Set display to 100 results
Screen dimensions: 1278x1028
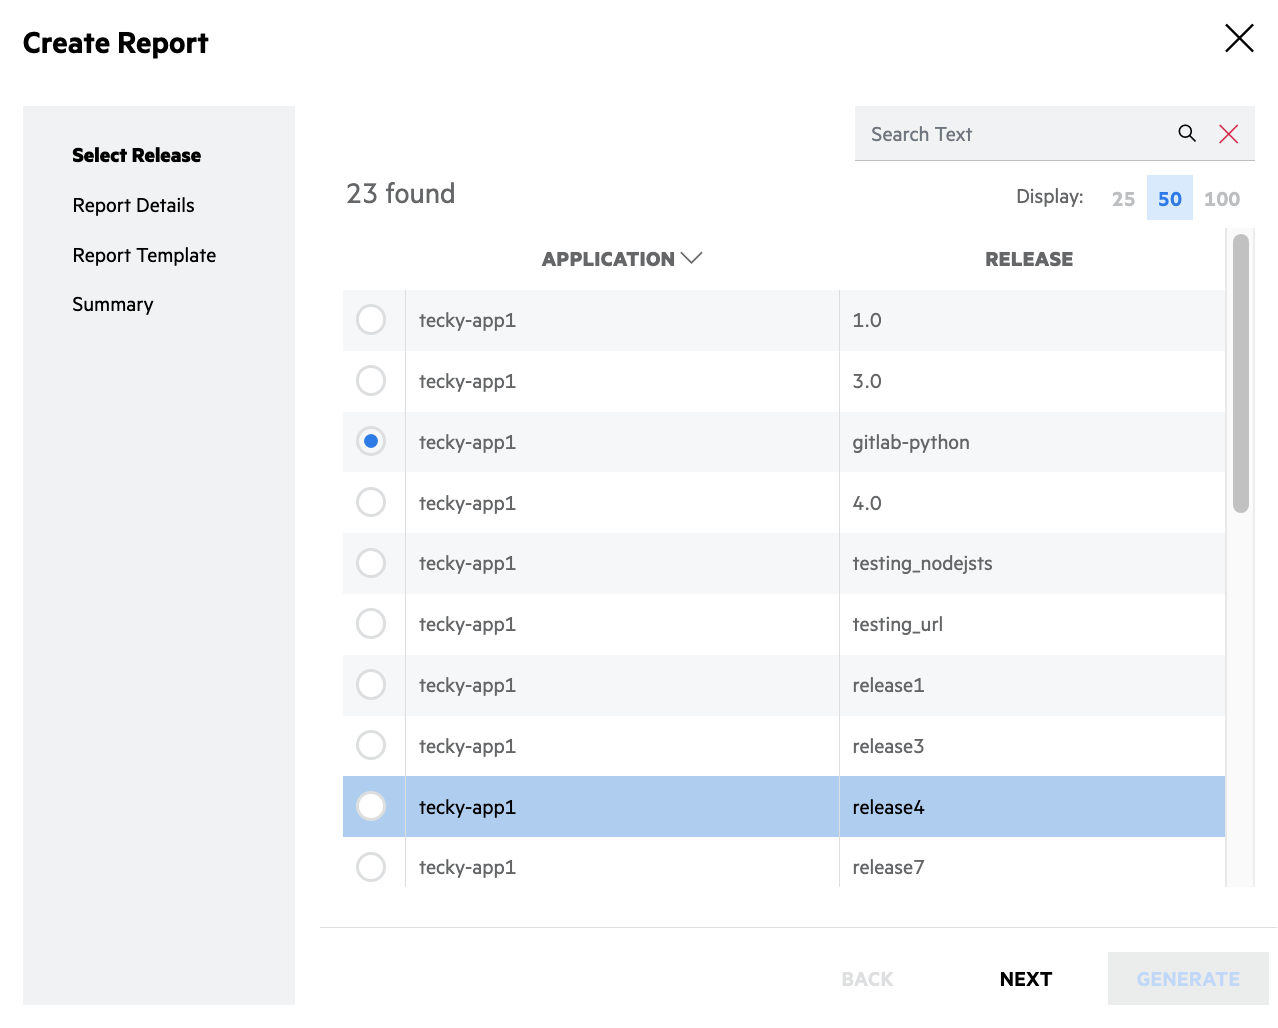click(x=1221, y=198)
